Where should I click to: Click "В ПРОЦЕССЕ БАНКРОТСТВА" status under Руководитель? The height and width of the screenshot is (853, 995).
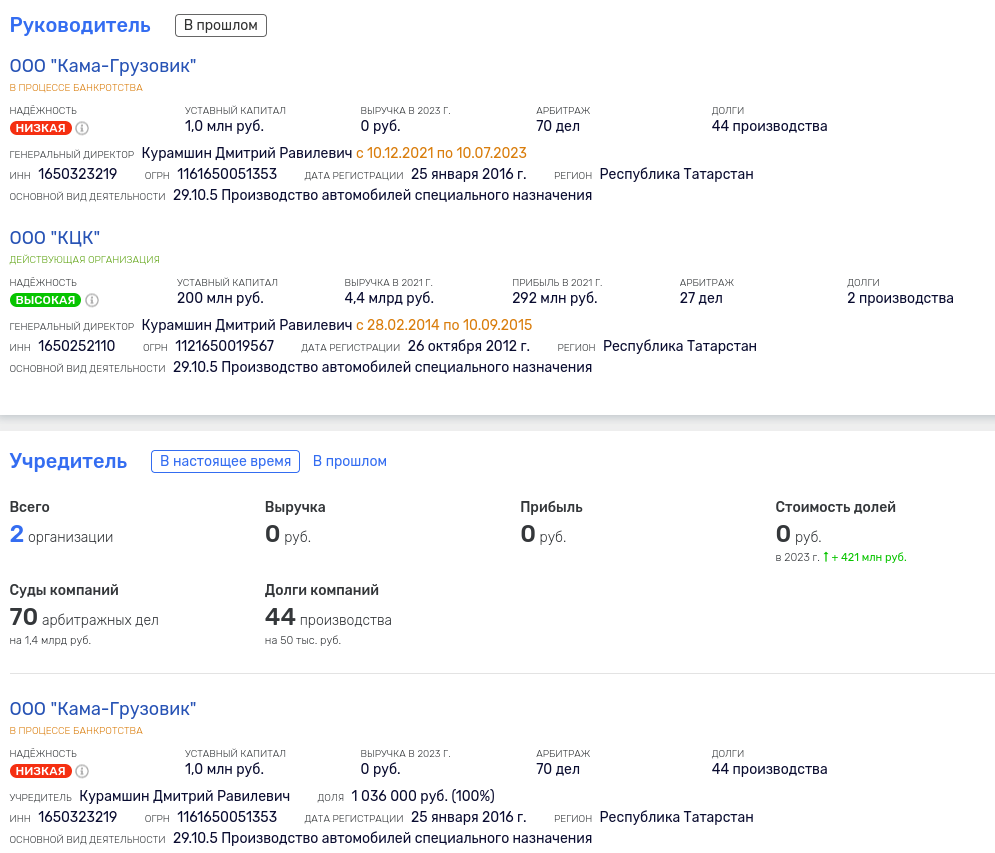[x=76, y=88]
